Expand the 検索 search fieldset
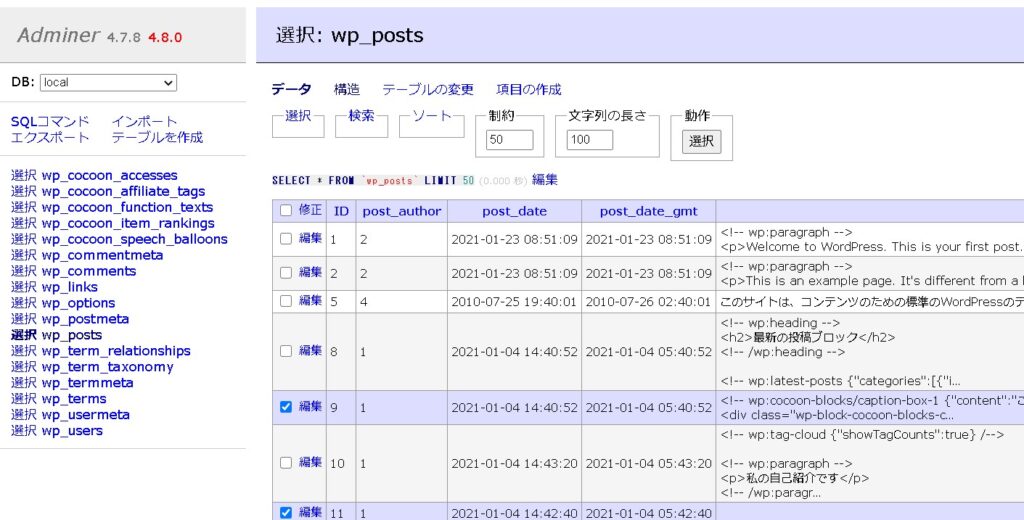 click(x=361, y=116)
